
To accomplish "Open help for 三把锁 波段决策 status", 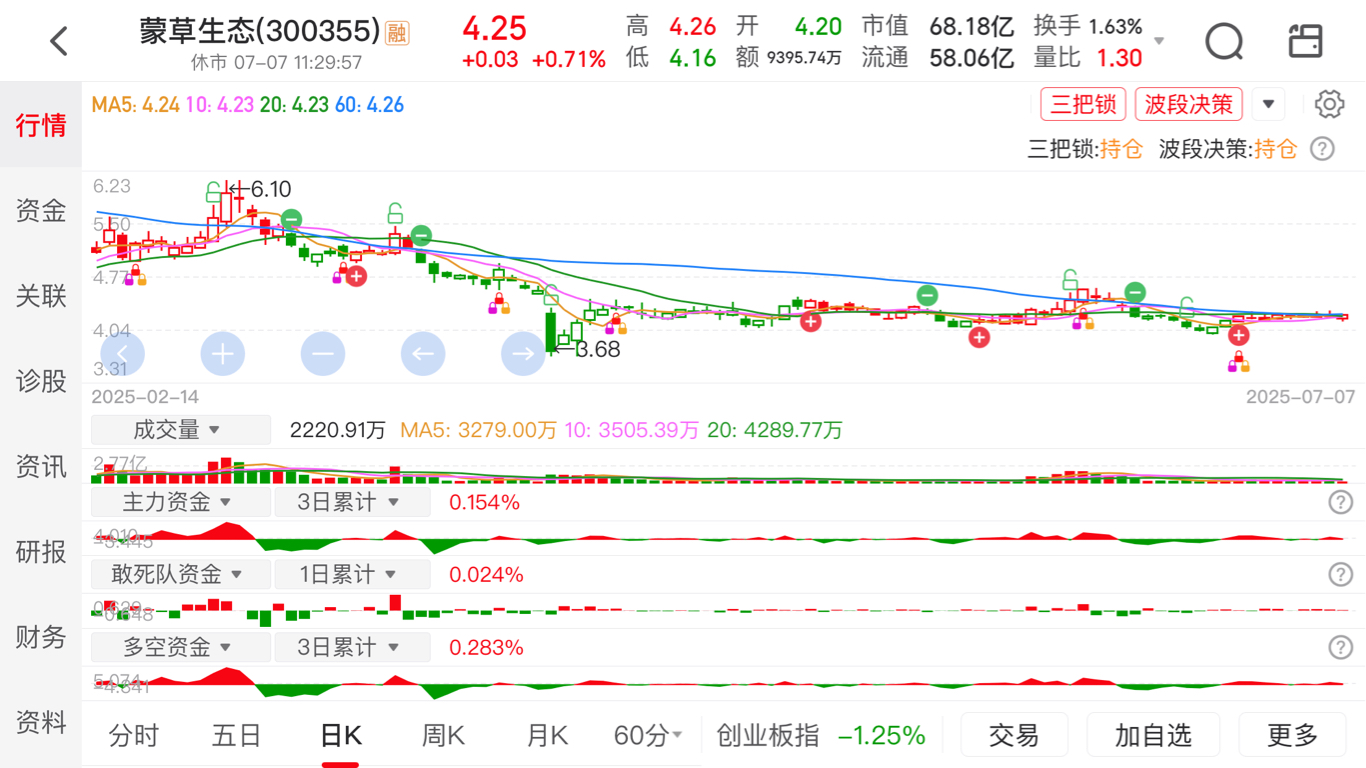I will point(1322,149).
